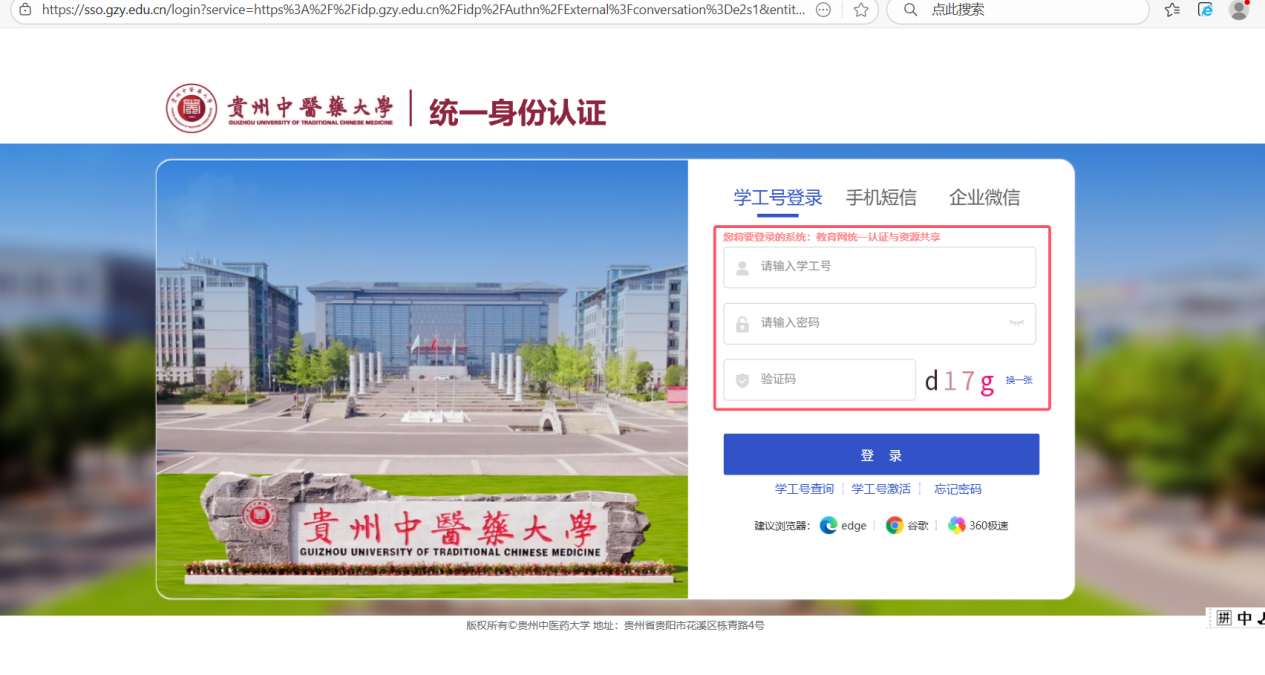Image resolution: width=1265 pixels, height=675 pixels.
Task: Click the IE compatibility mode icon
Action: [x=1206, y=10]
